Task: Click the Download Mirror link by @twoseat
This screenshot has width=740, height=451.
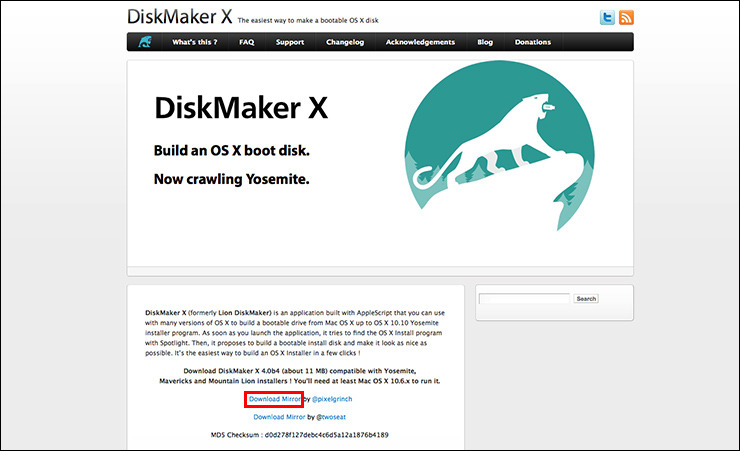Action: tap(279, 417)
